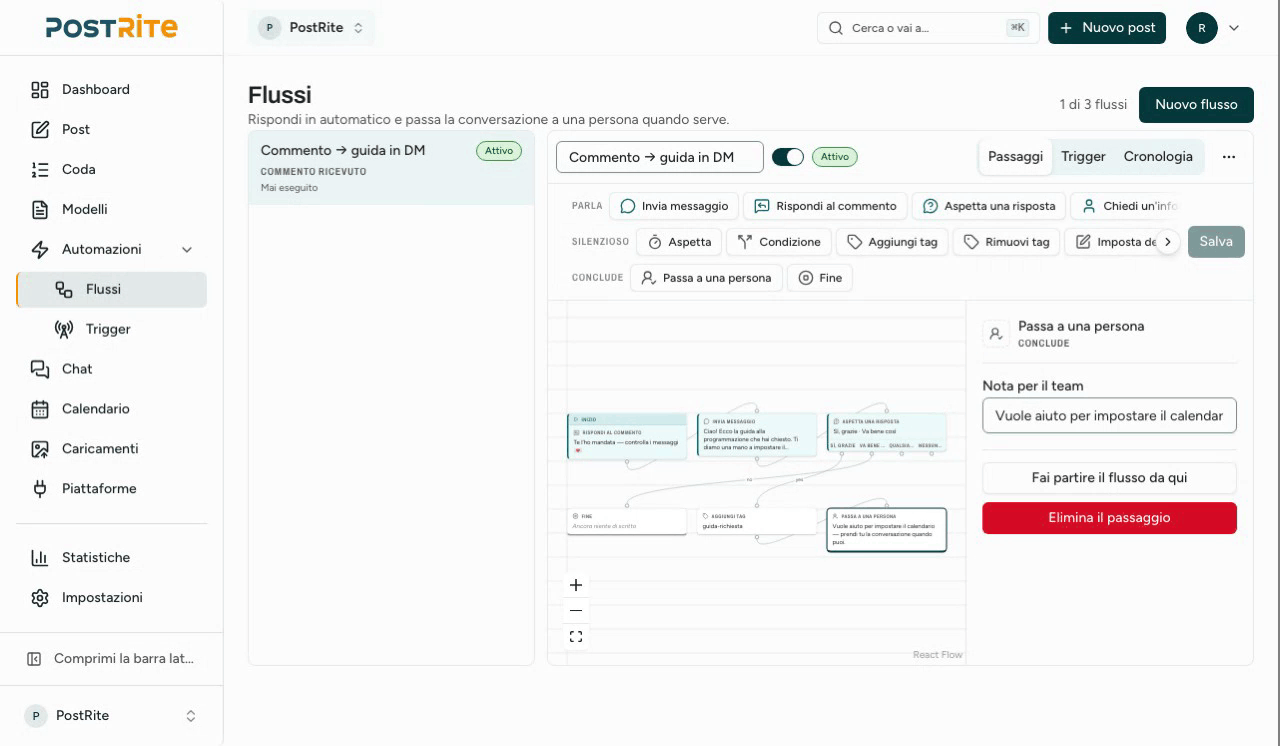Edit the Nota per il team field
1280x746 pixels.
pos(1109,416)
